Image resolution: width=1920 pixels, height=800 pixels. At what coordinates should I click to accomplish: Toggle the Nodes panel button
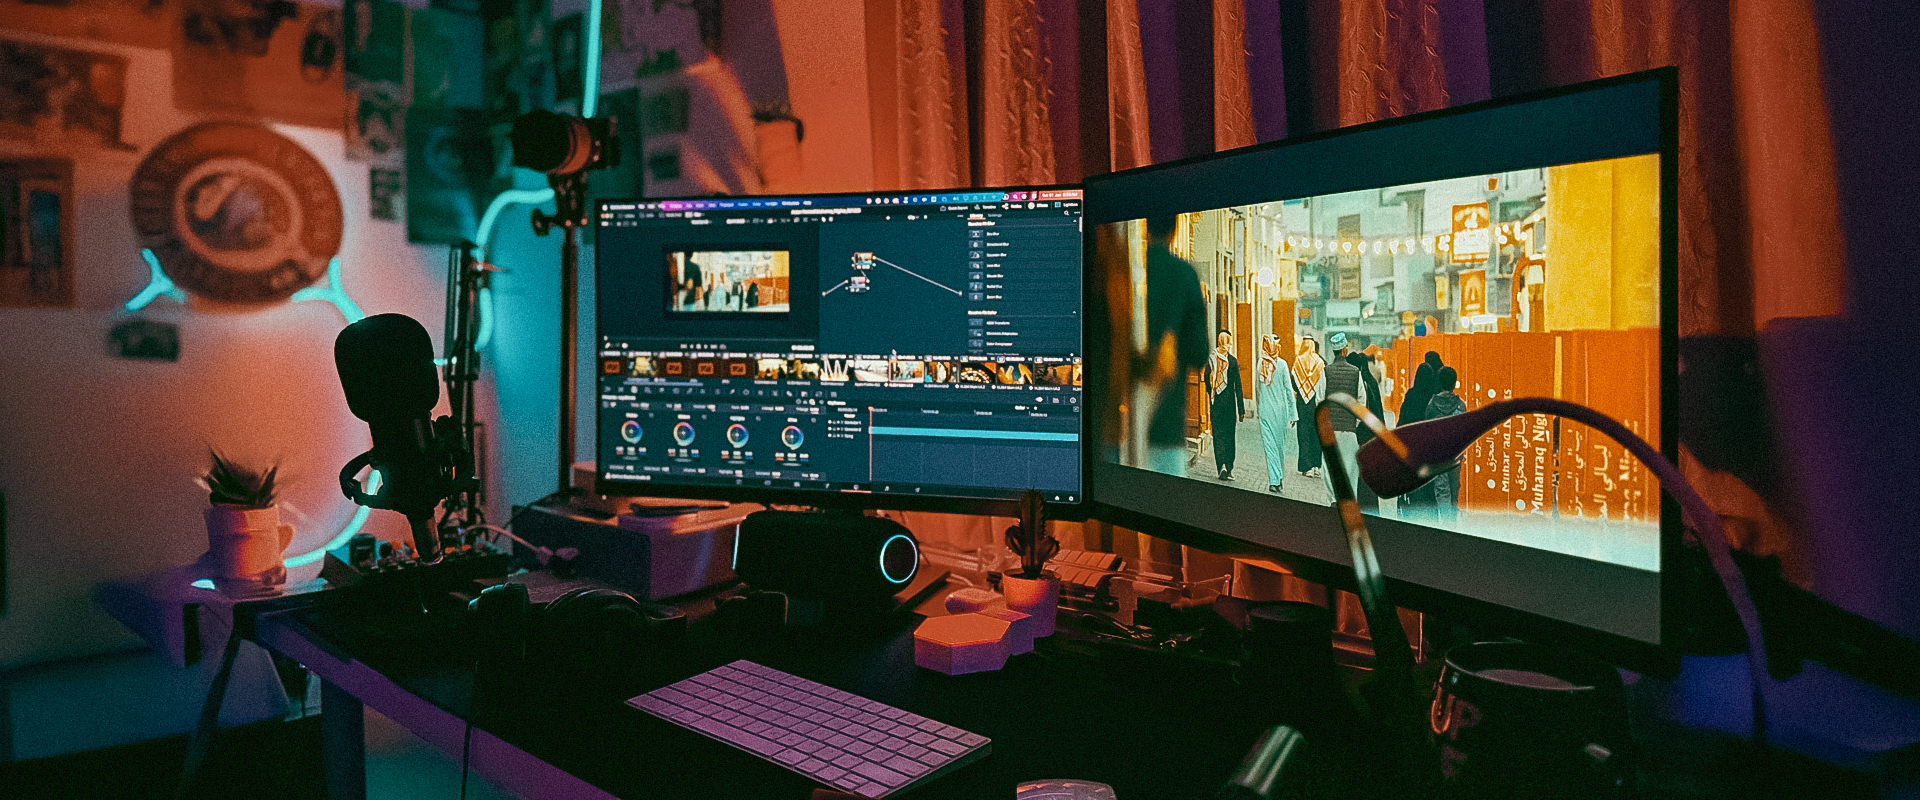1012,206
